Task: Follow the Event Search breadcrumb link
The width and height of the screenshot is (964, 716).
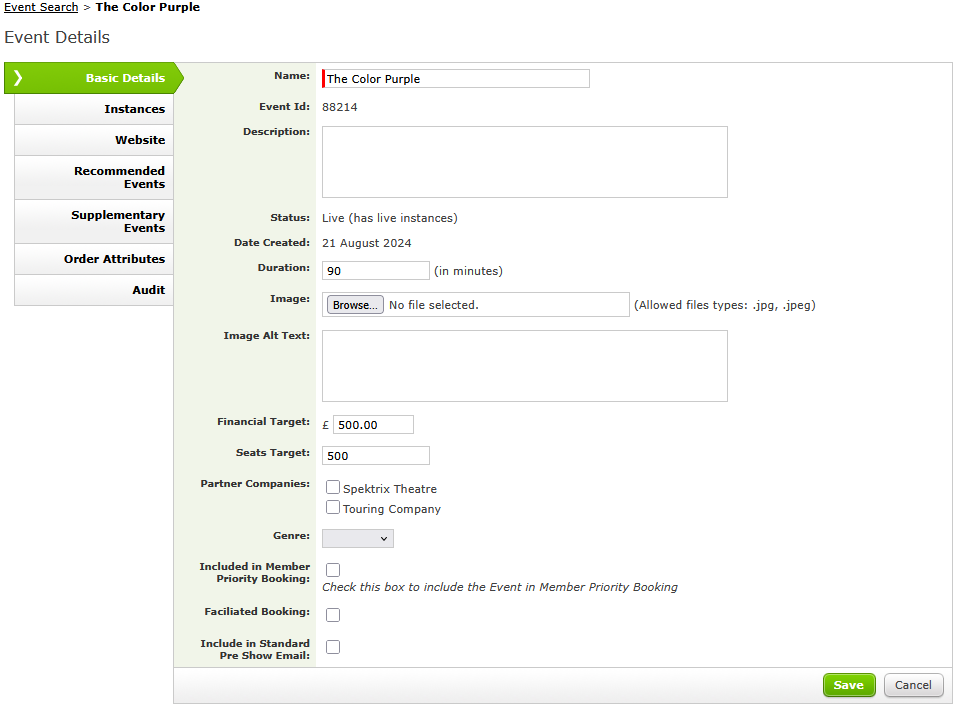Action: (41, 7)
